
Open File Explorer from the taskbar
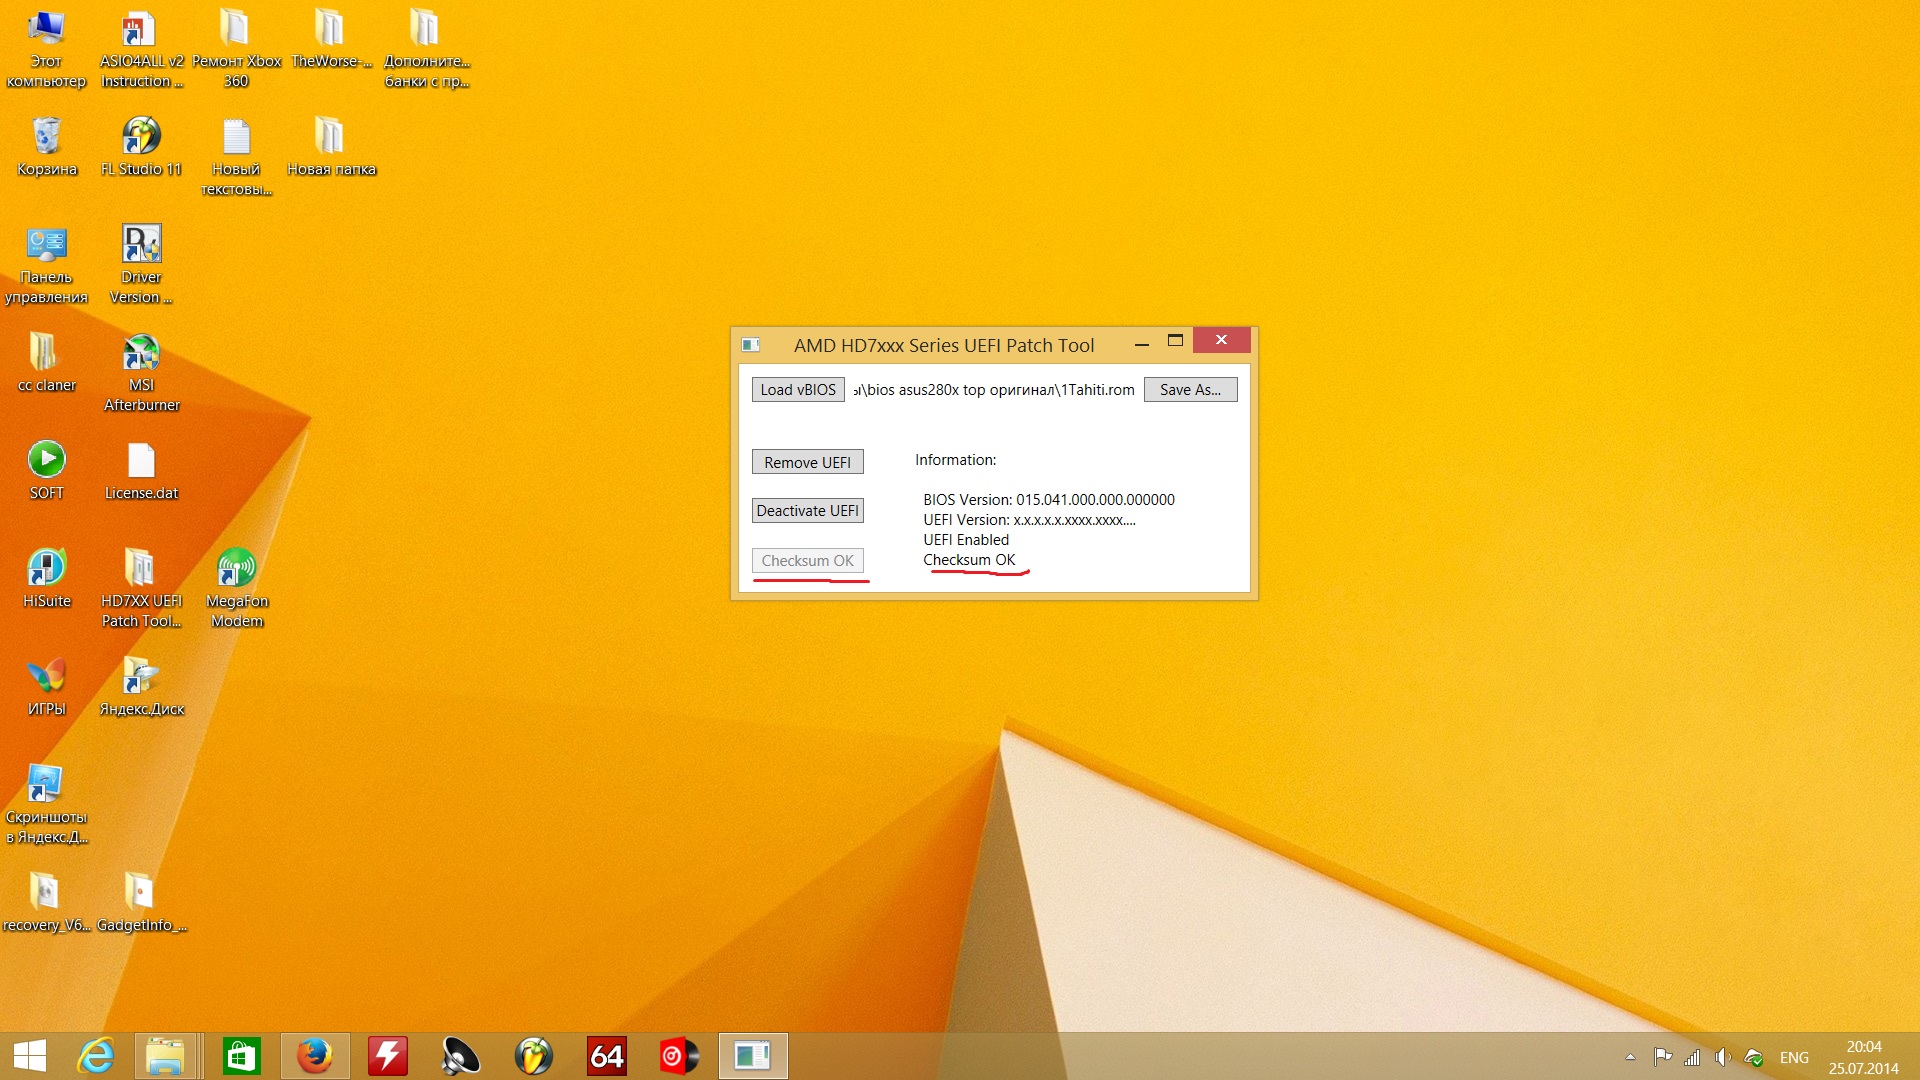point(166,1056)
